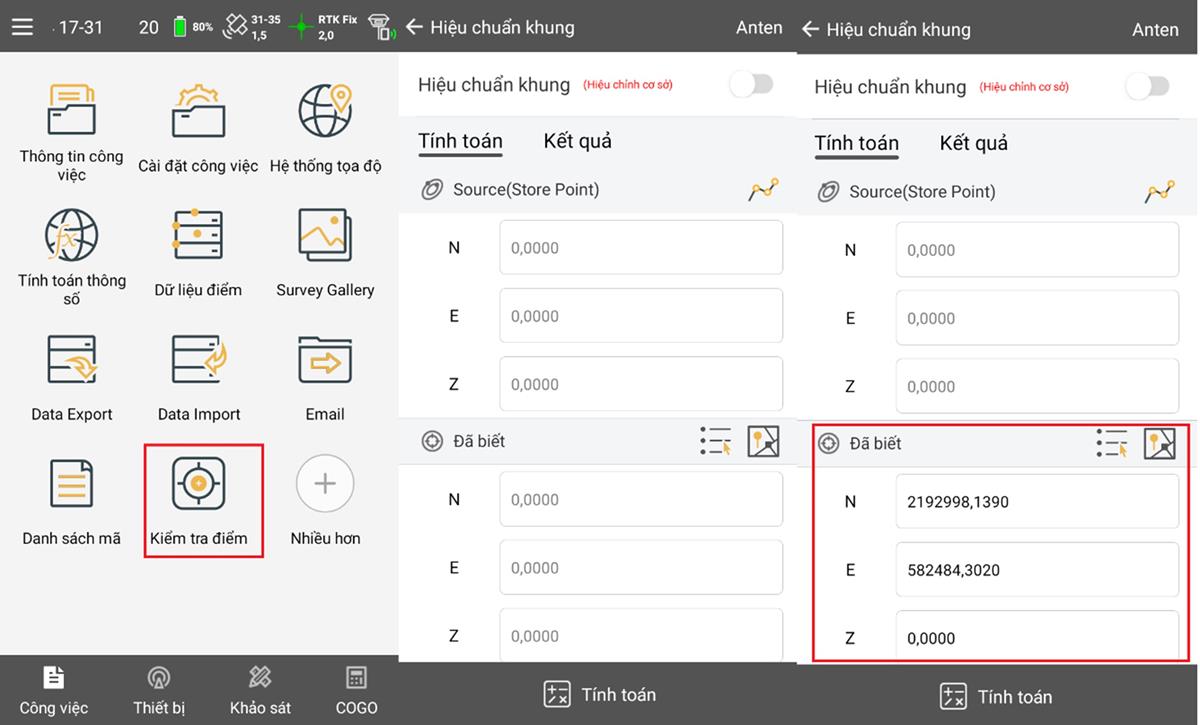Click the N field showing 2192998,1390
This screenshot has height=725, width=1200.
[x=1036, y=502]
